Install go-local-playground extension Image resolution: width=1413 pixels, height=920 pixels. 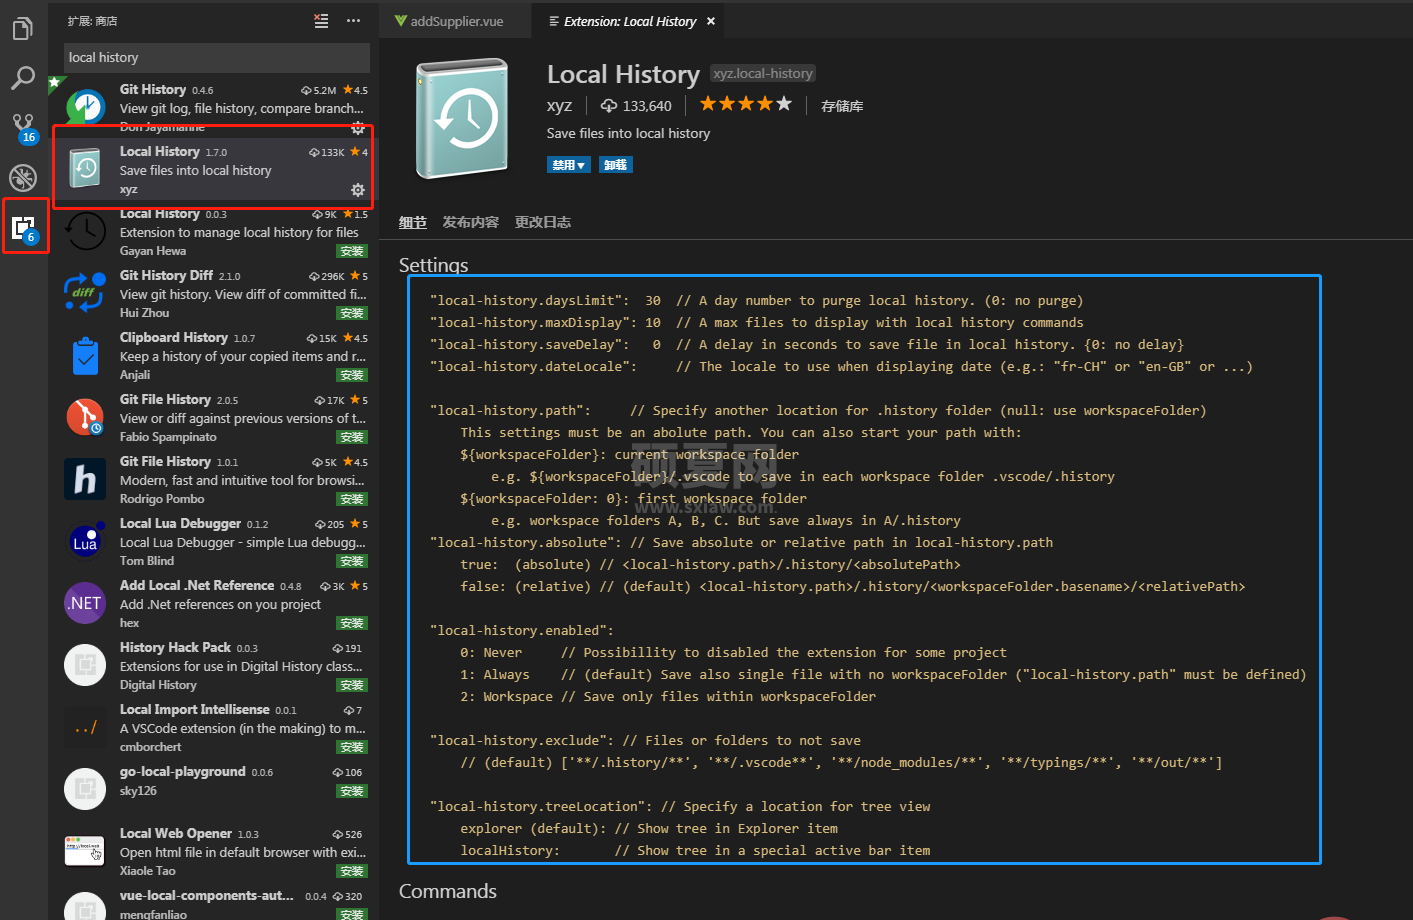tap(352, 791)
